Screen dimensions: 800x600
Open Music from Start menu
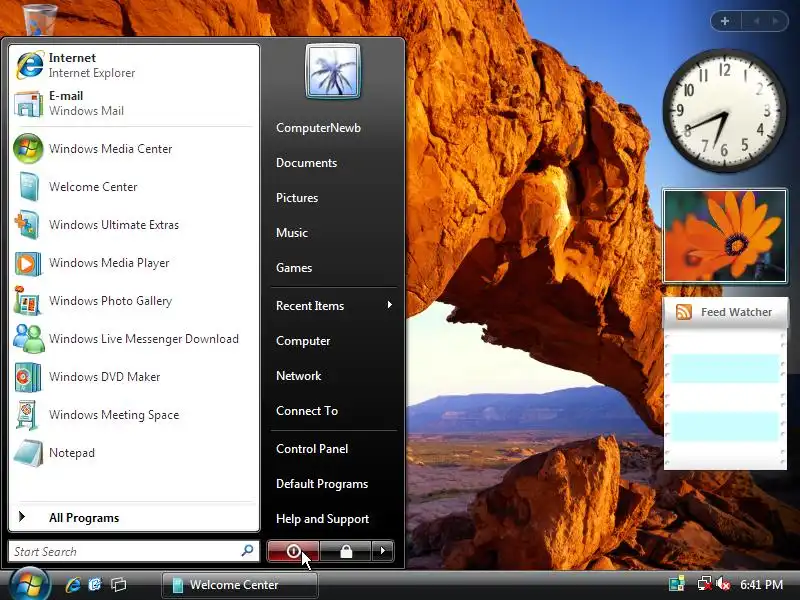[292, 233]
